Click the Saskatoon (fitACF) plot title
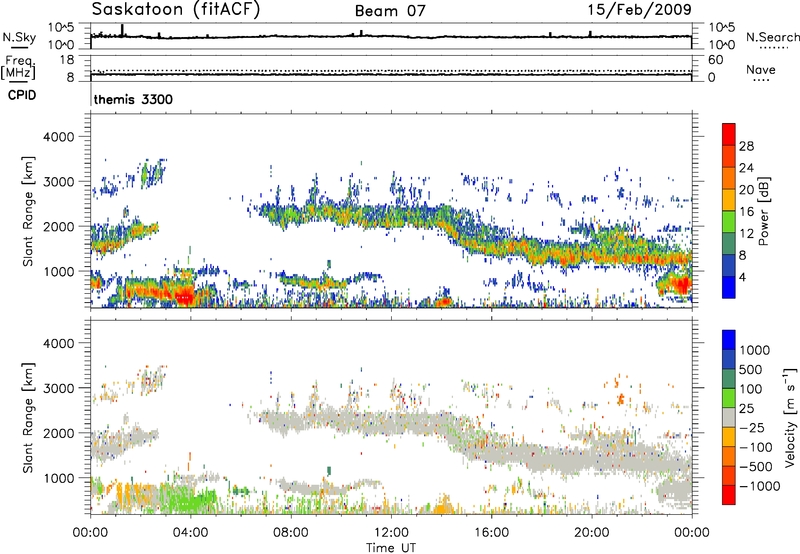Screen dimensions: 800x554 tap(176, 9)
